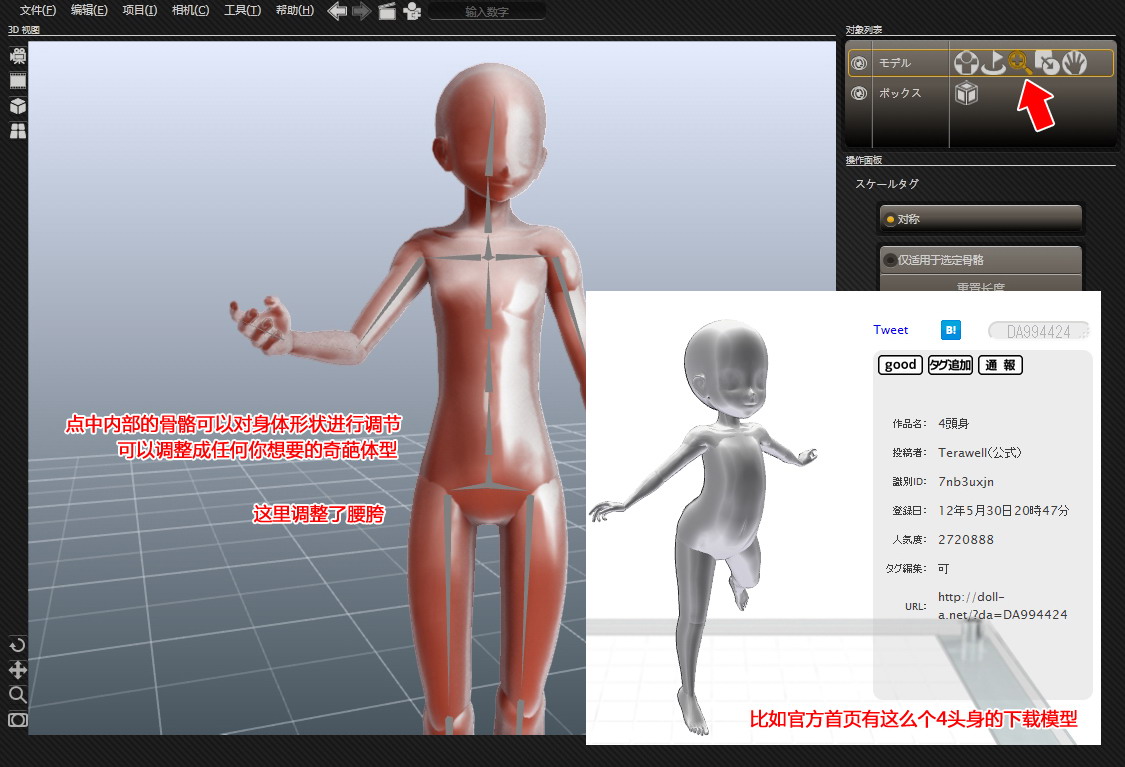The image size is (1125, 767).
Task: Toggle visibility of the ボックス object
Action: [858, 93]
